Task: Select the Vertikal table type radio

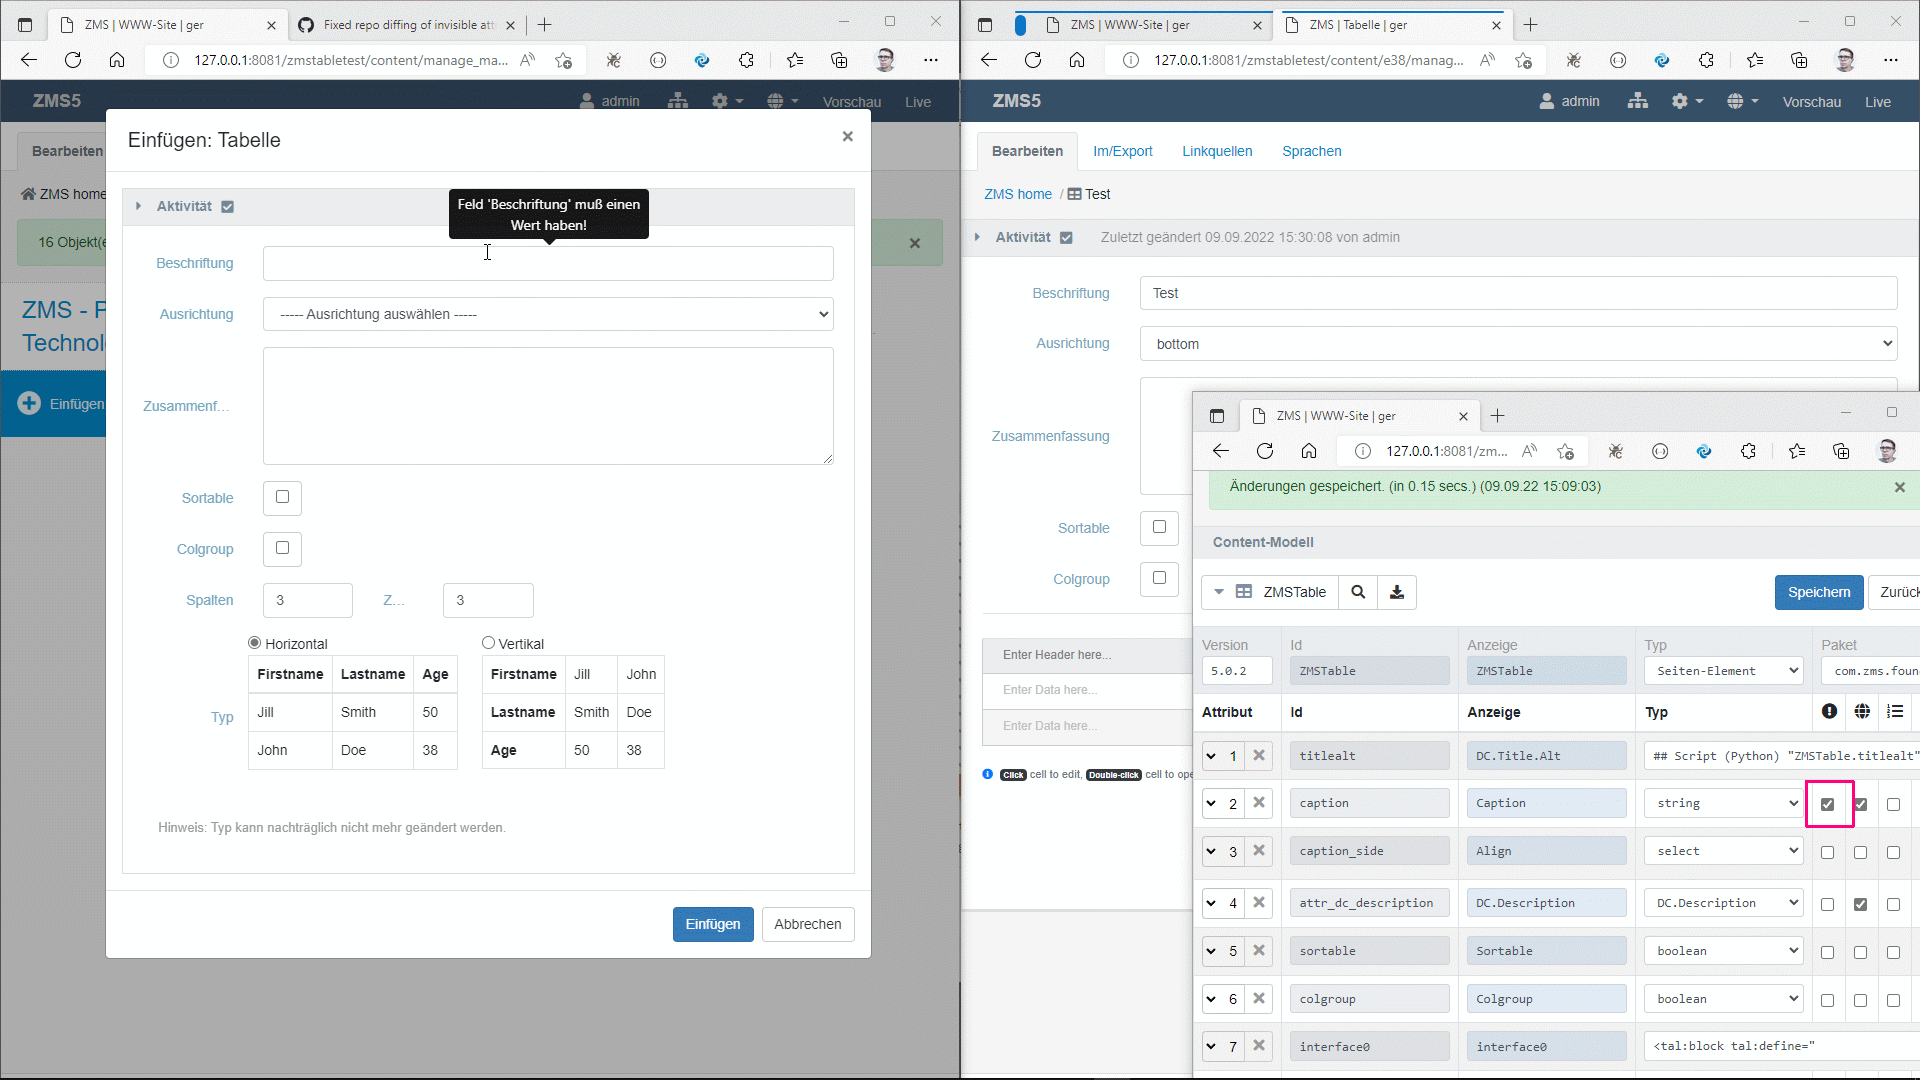Action: tap(489, 643)
